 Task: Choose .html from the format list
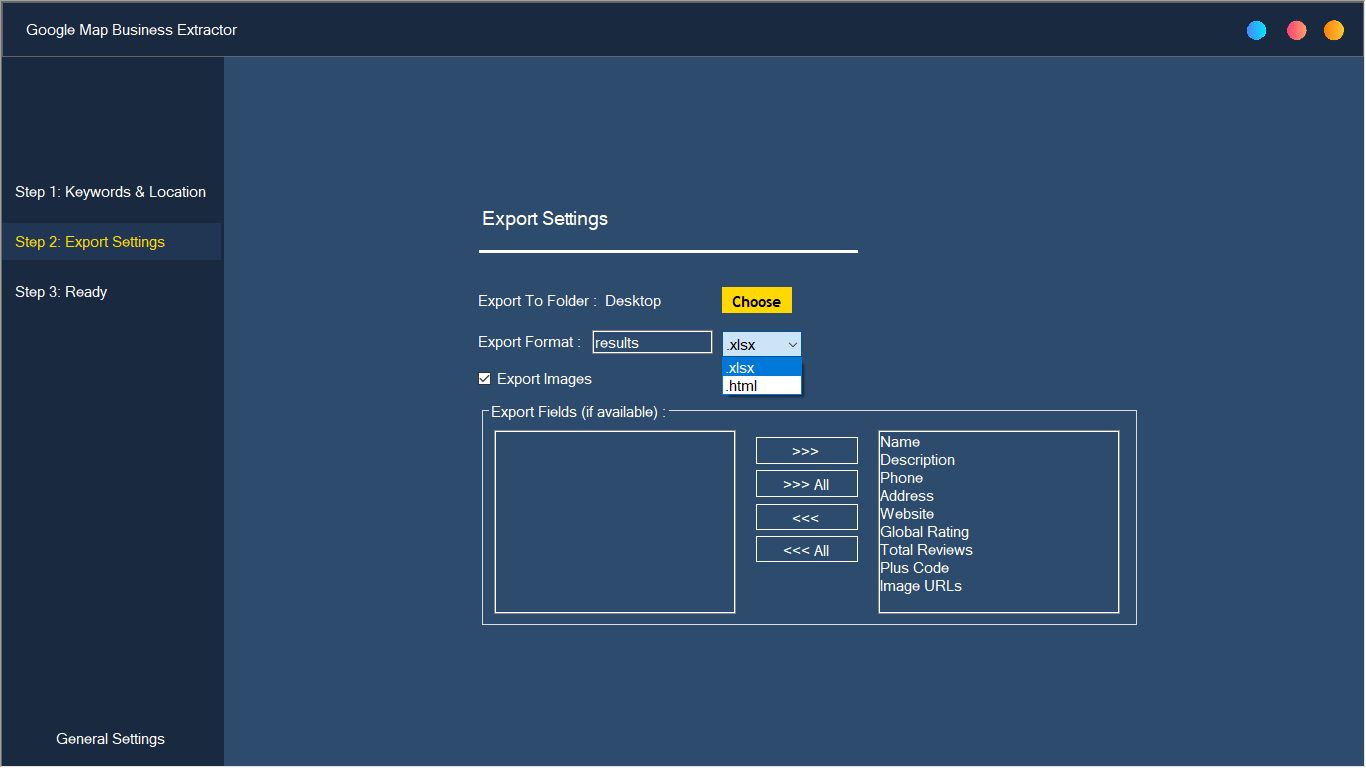761,386
